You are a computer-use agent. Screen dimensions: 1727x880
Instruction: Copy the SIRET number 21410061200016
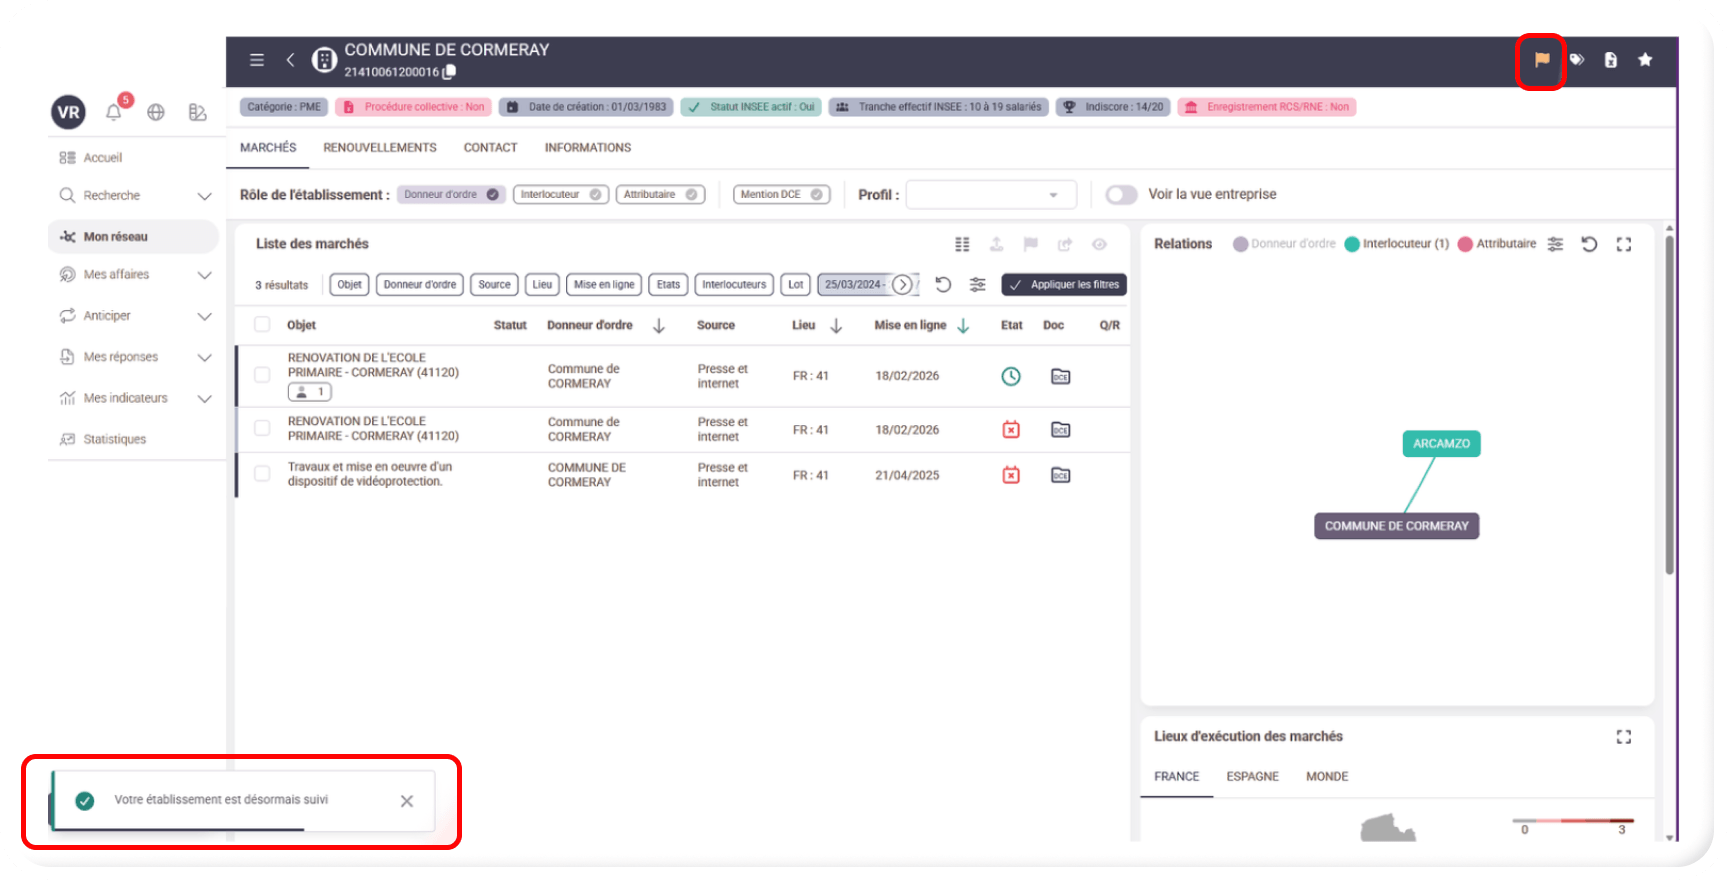450,72
